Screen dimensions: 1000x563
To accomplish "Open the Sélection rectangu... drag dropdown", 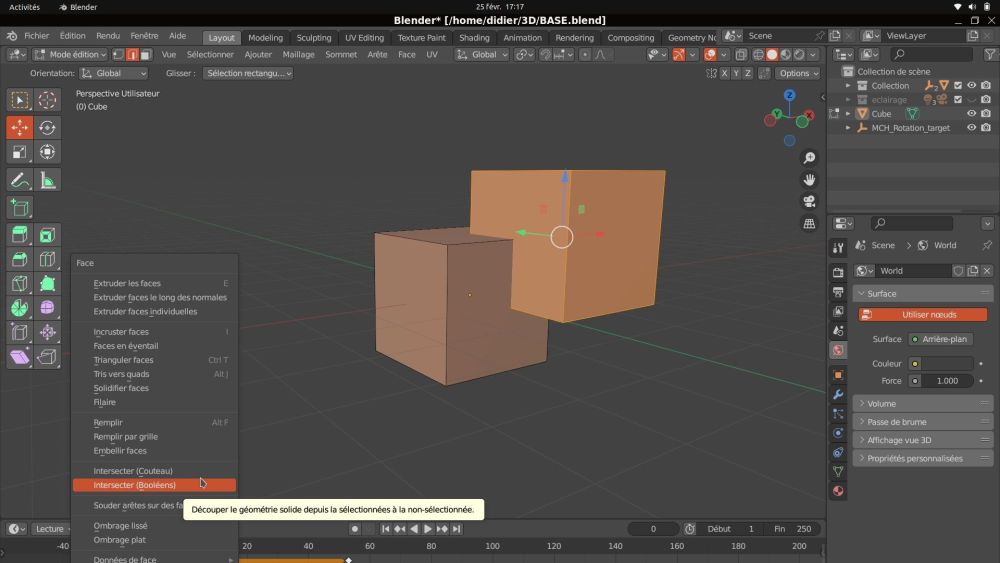I will (248, 73).
